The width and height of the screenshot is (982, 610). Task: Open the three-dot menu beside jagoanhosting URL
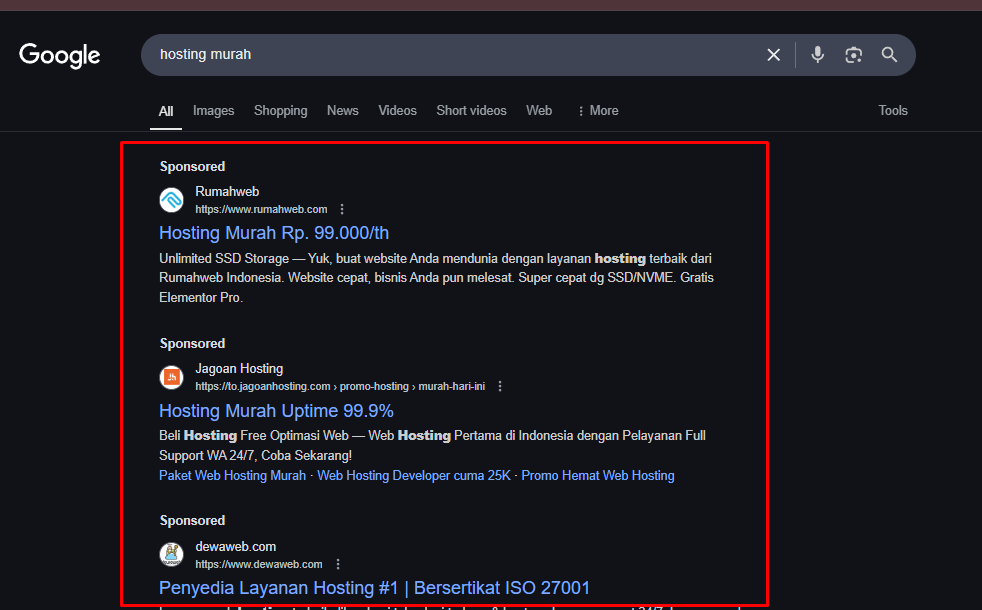[x=500, y=386]
